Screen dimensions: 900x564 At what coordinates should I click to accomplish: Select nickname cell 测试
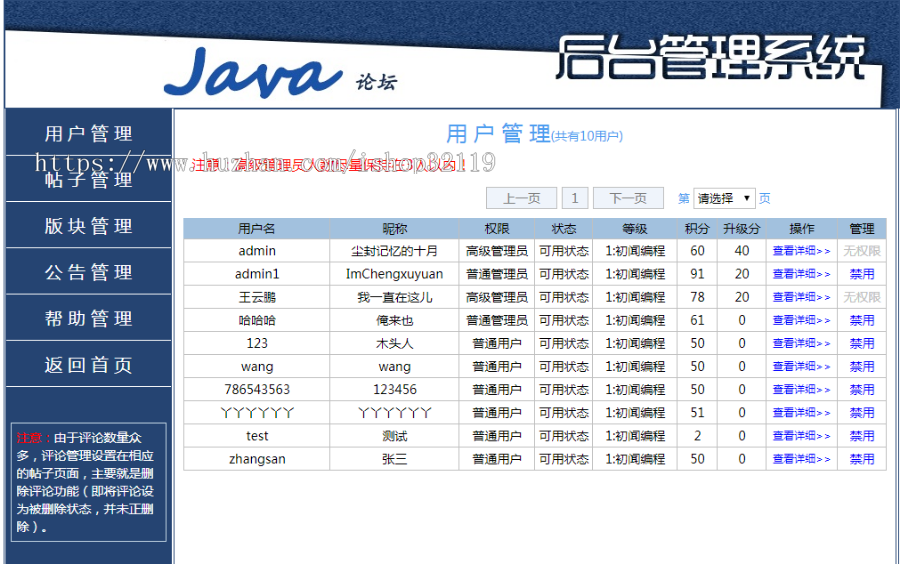pos(394,436)
